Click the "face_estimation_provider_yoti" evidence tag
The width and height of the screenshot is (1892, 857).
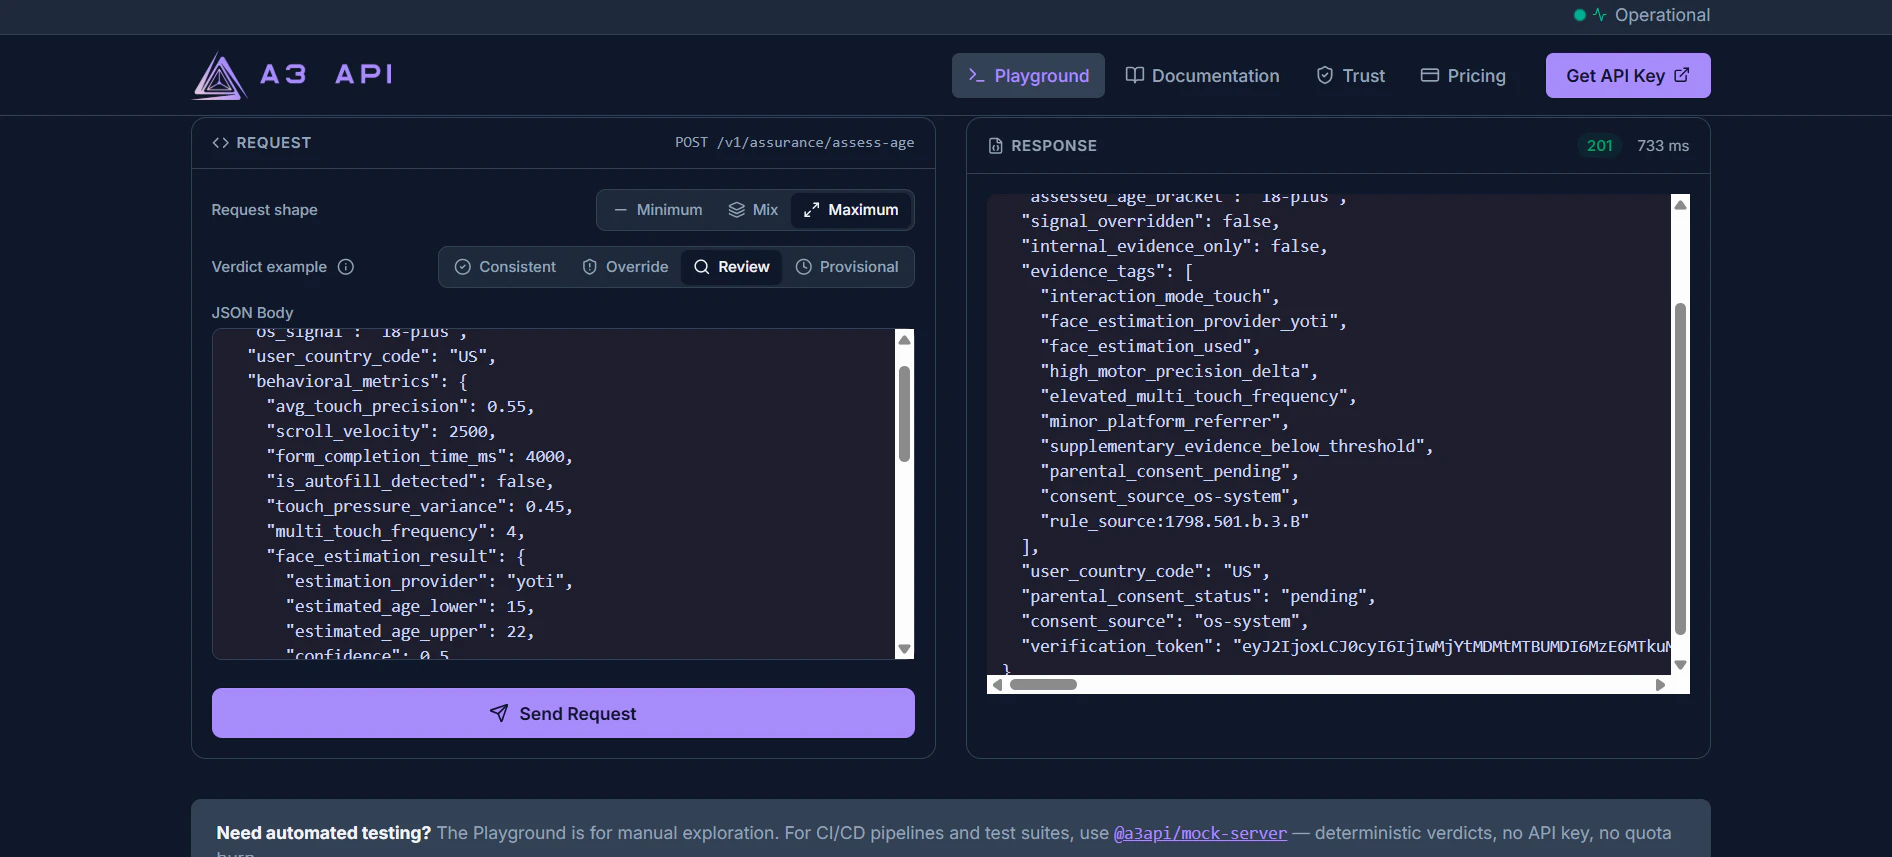click(x=1193, y=321)
